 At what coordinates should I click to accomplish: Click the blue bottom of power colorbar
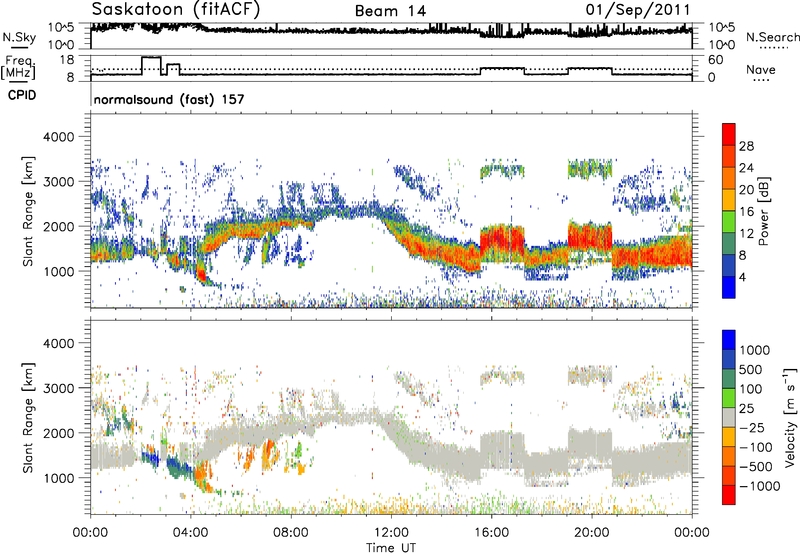(729, 287)
